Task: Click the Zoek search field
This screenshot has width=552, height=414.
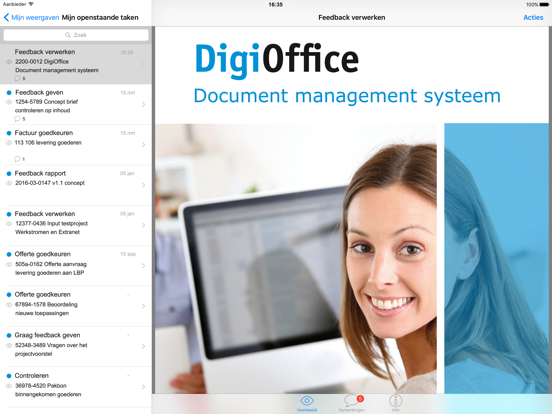Action: 76,35
